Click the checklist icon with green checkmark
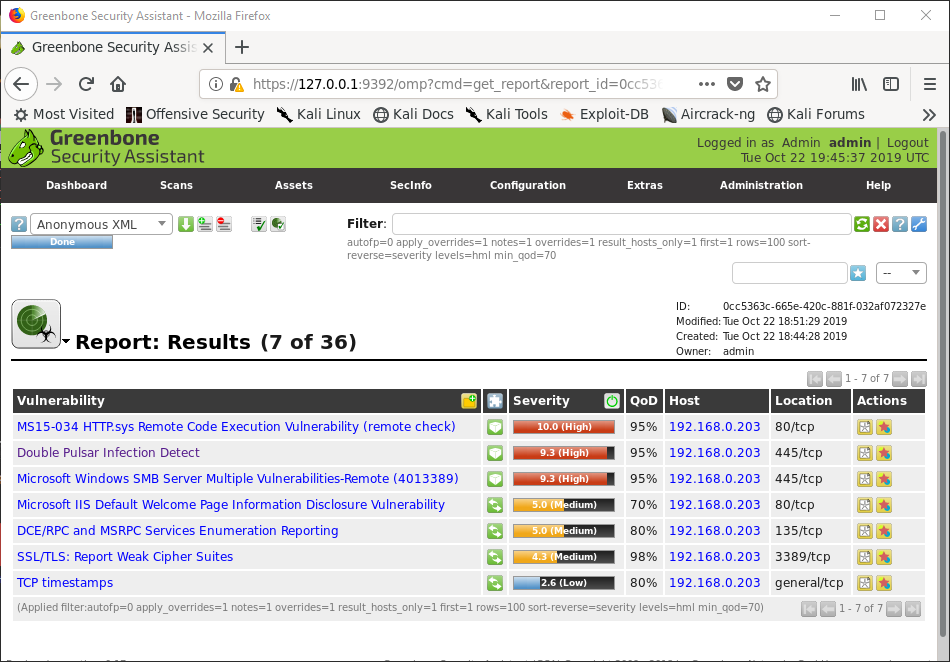Screen dimensions: 950x662 point(259,224)
